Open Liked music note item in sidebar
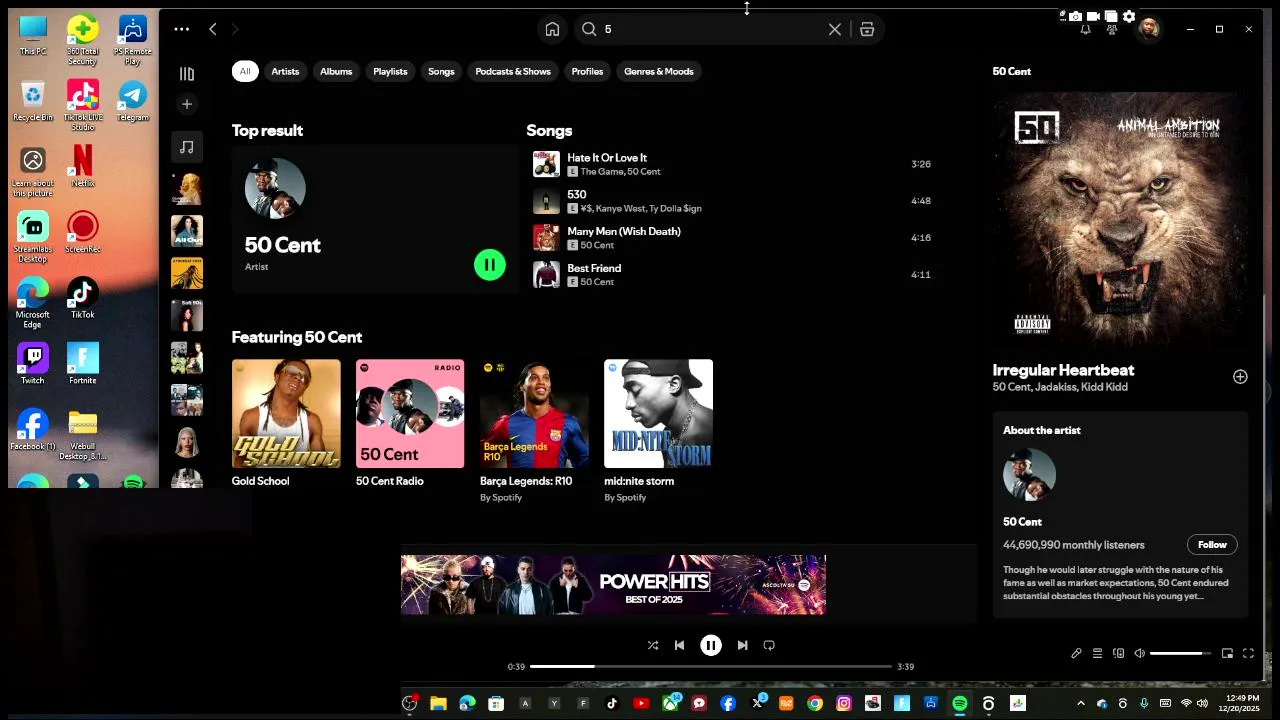The height and width of the screenshot is (720, 1280). (x=186, y=147)
